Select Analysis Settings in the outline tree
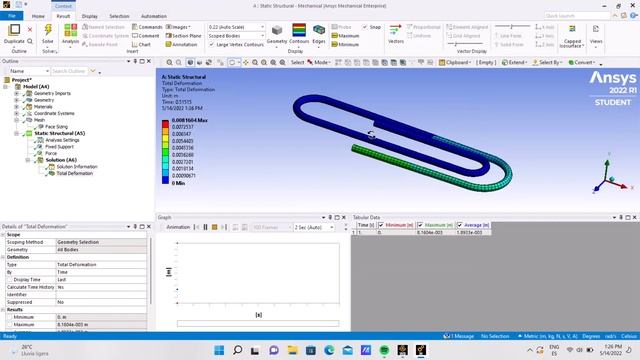The image size is (640, 360). click(x=62, y=140)
